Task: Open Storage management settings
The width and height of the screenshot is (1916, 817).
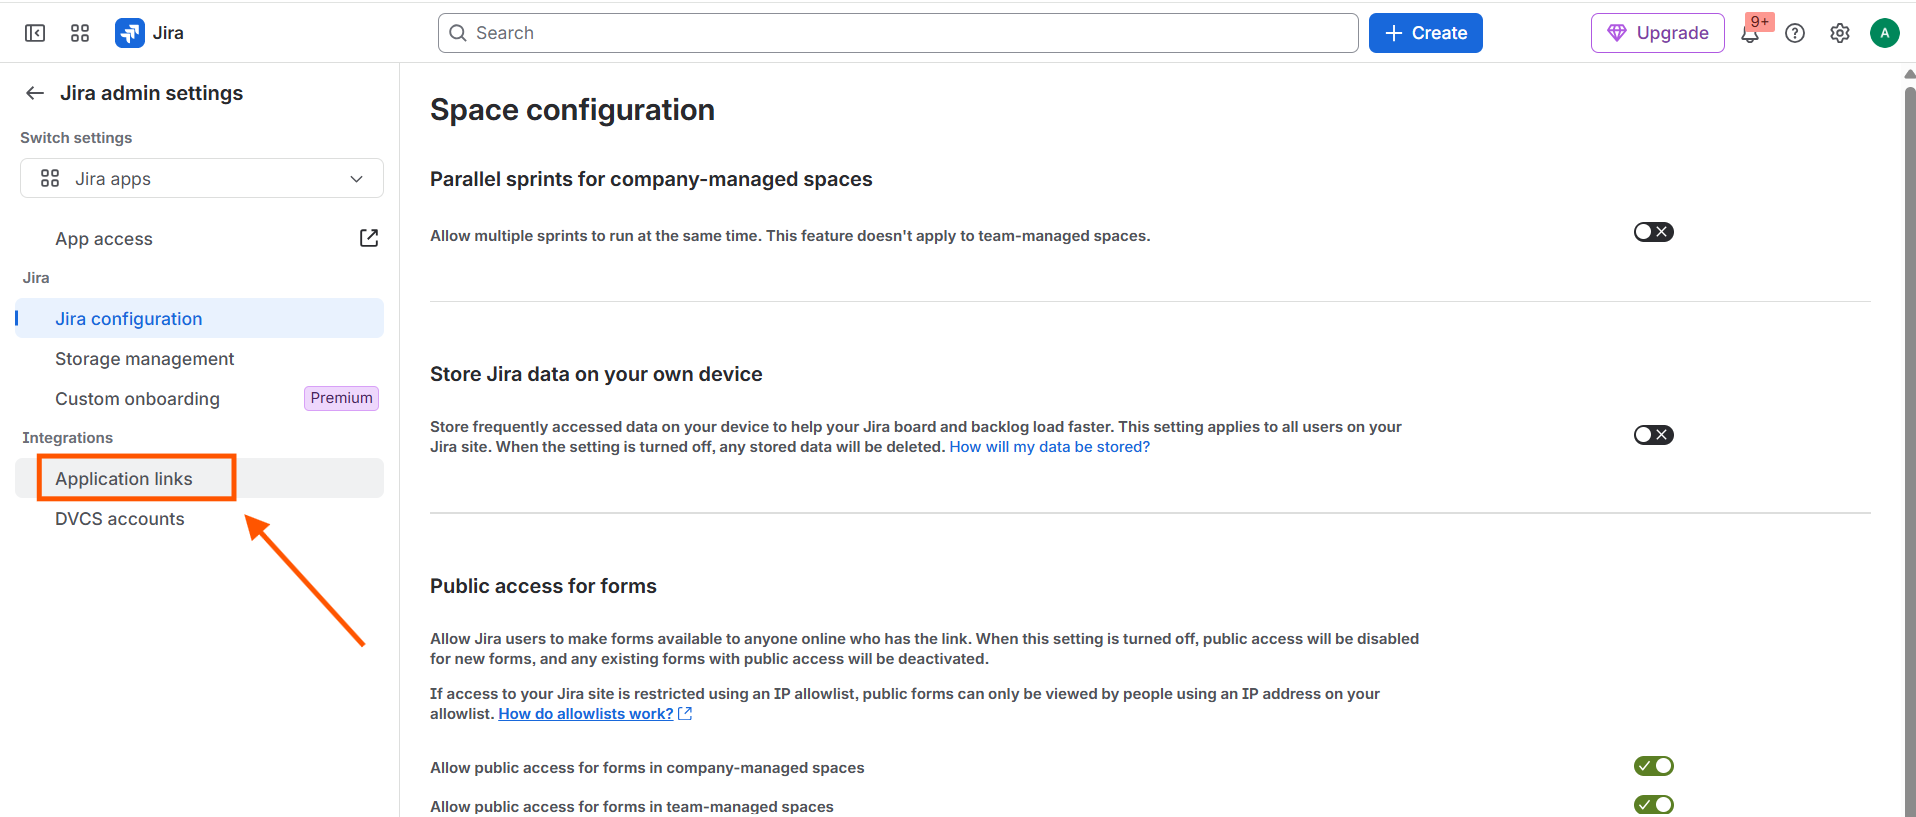Action: [200, 358]
